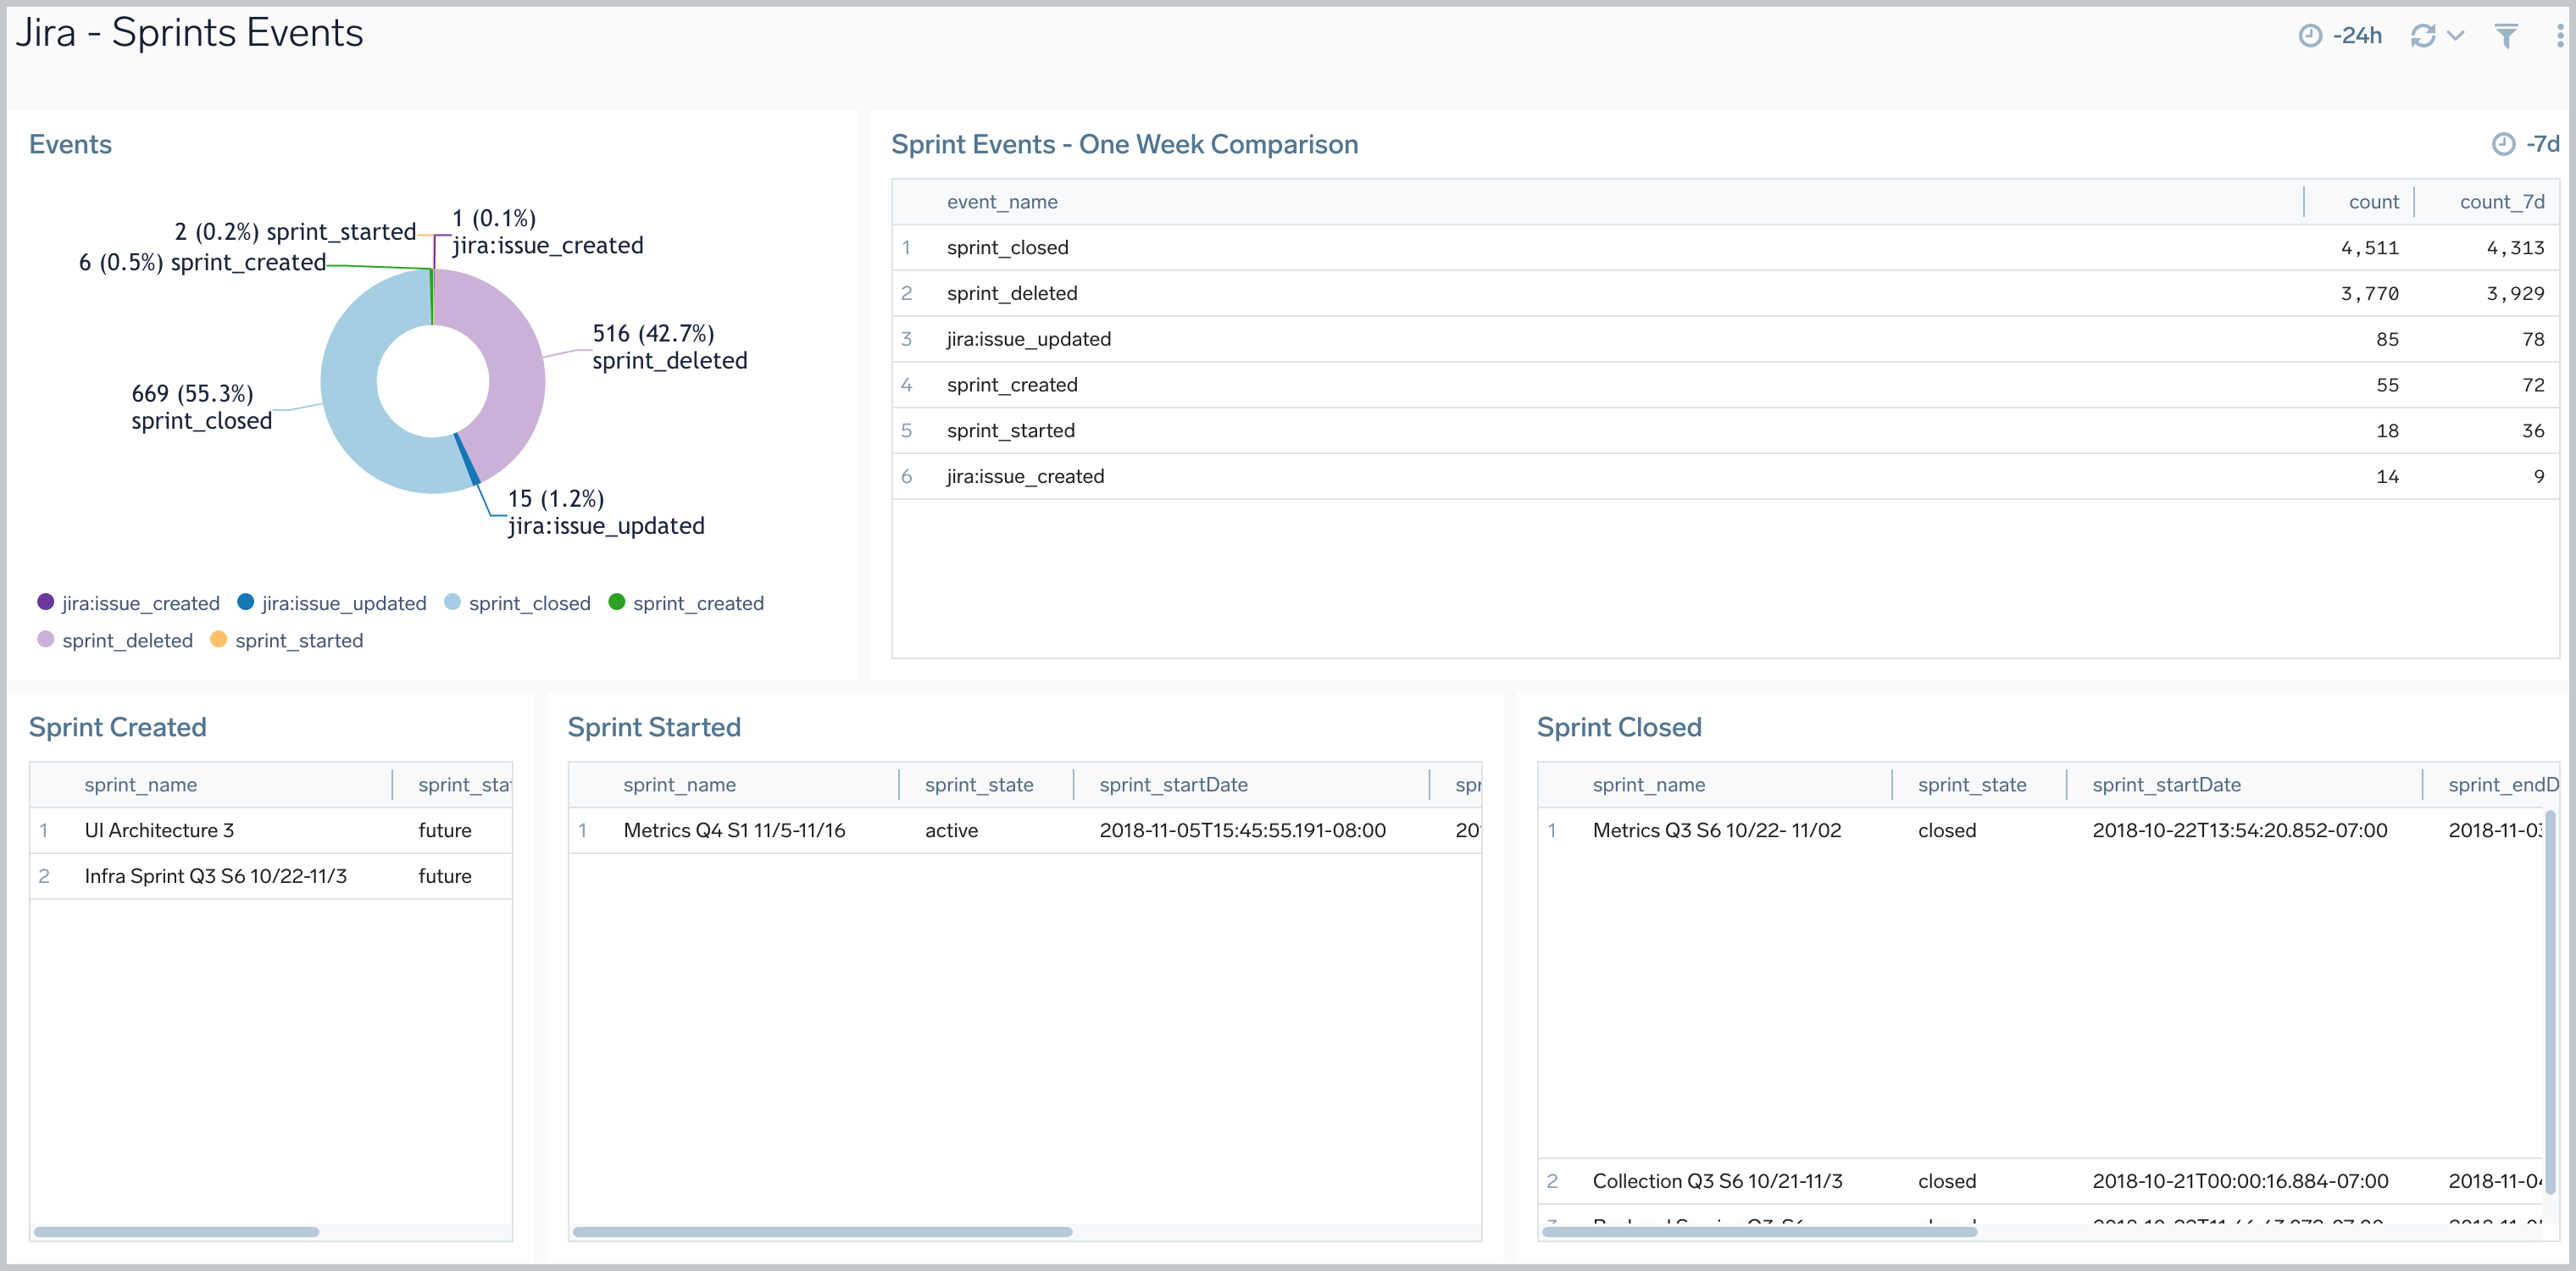The image size is (2576, 1271).
Task: Click the Jira - Sprints Events dashboard title
Action: click(189, 33)
